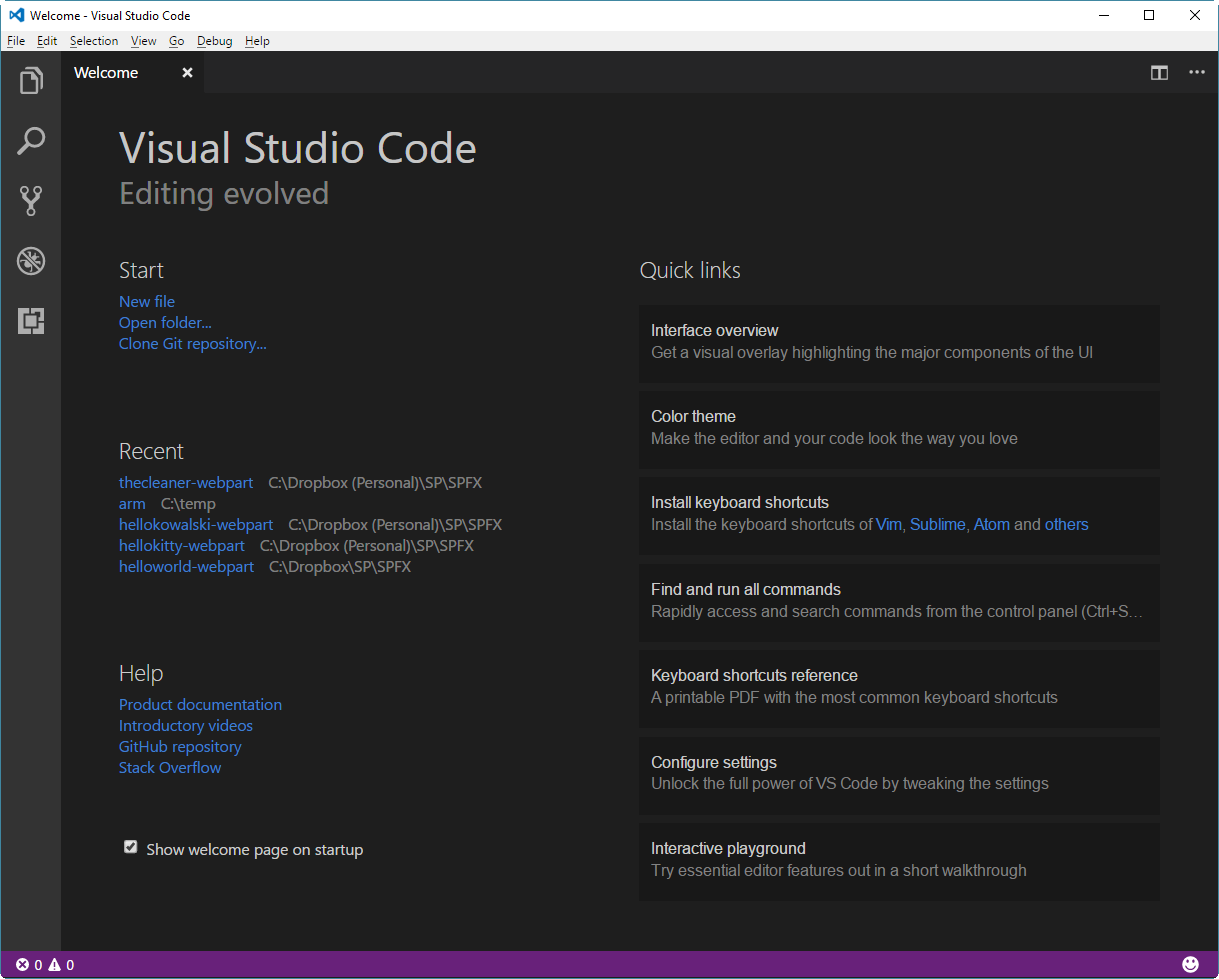
Task: Open the Source Control view icon
Action: pyautogui.click(x=31, y=201)
